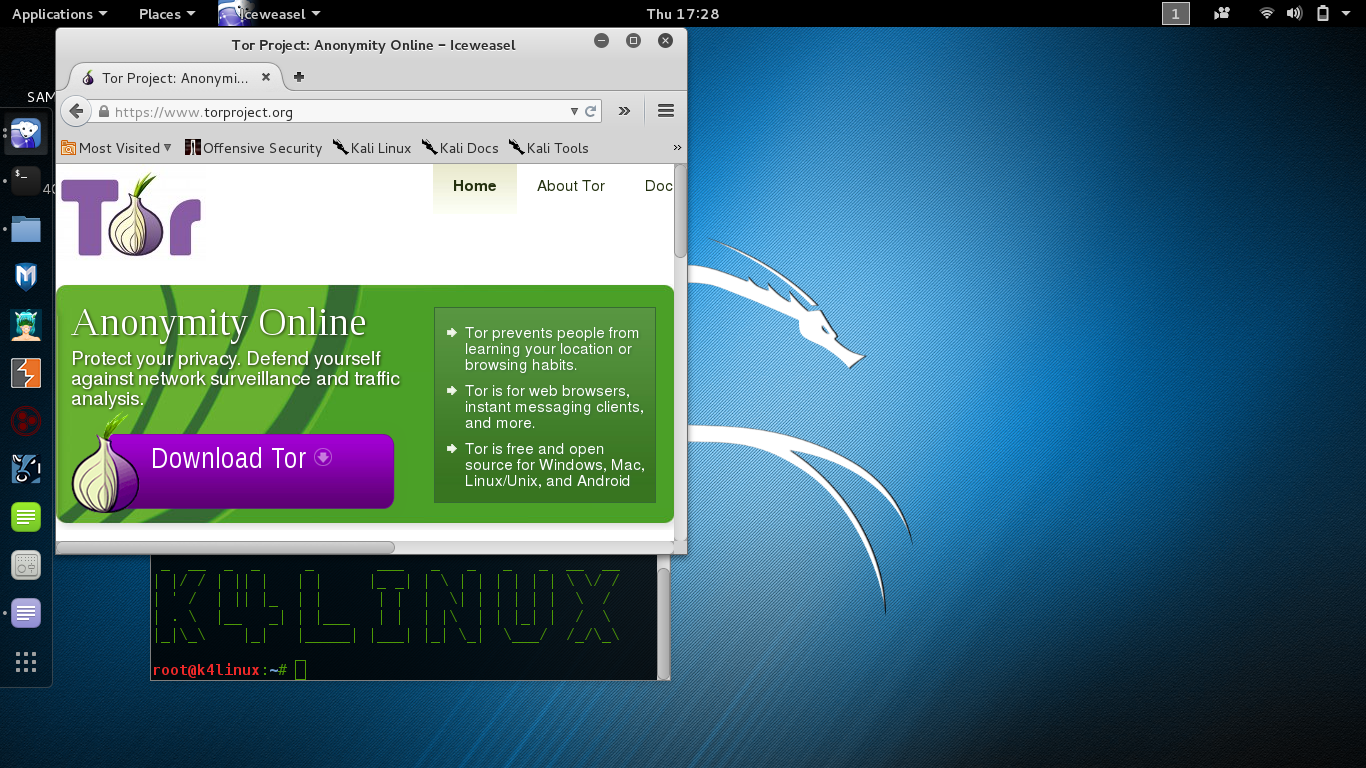Click the browser back arrow button

tap(76, 111)
